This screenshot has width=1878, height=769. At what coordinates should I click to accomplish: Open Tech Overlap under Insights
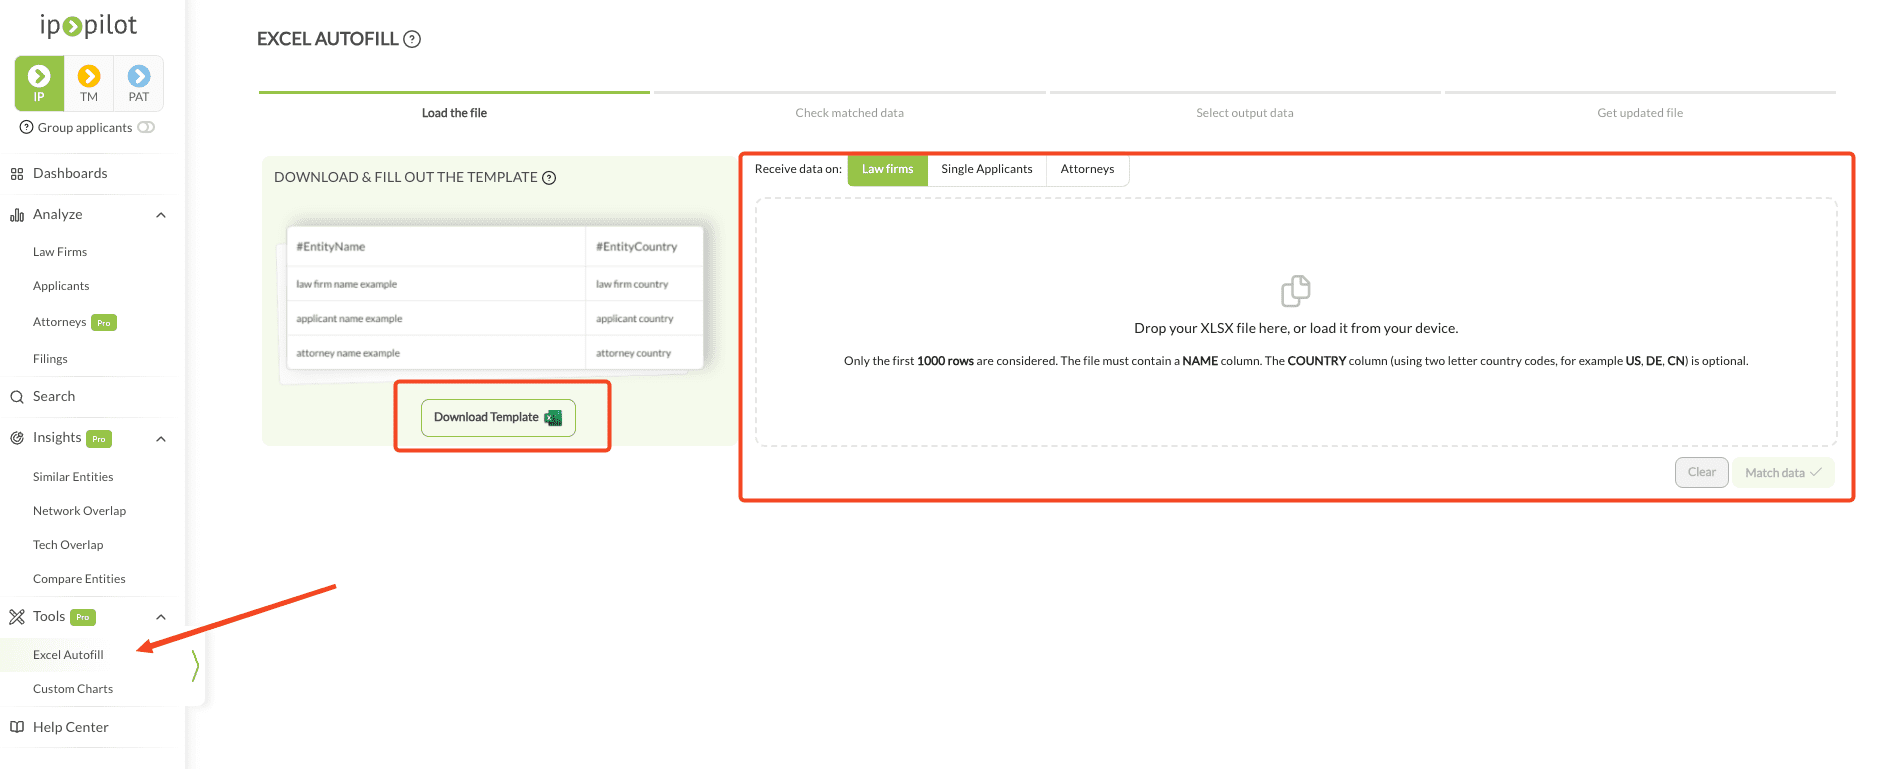click(x=68, y=545)
